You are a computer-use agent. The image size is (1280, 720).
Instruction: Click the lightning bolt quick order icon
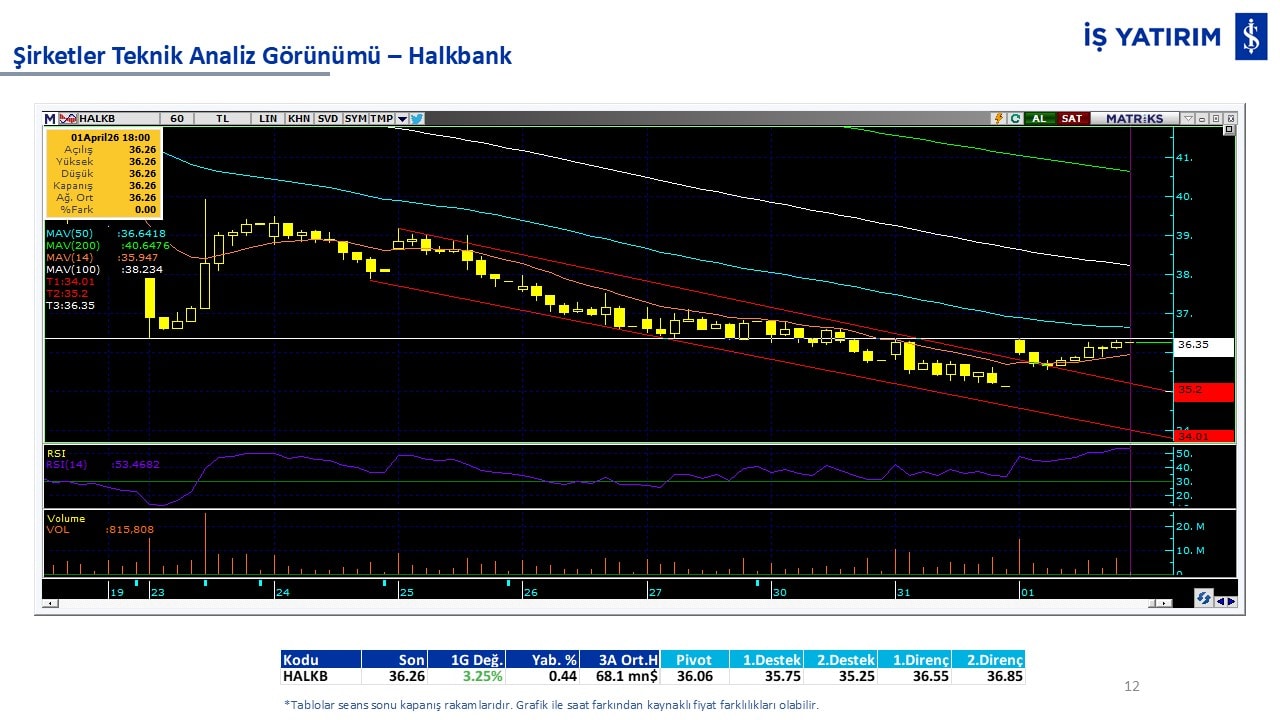[998, 118]
